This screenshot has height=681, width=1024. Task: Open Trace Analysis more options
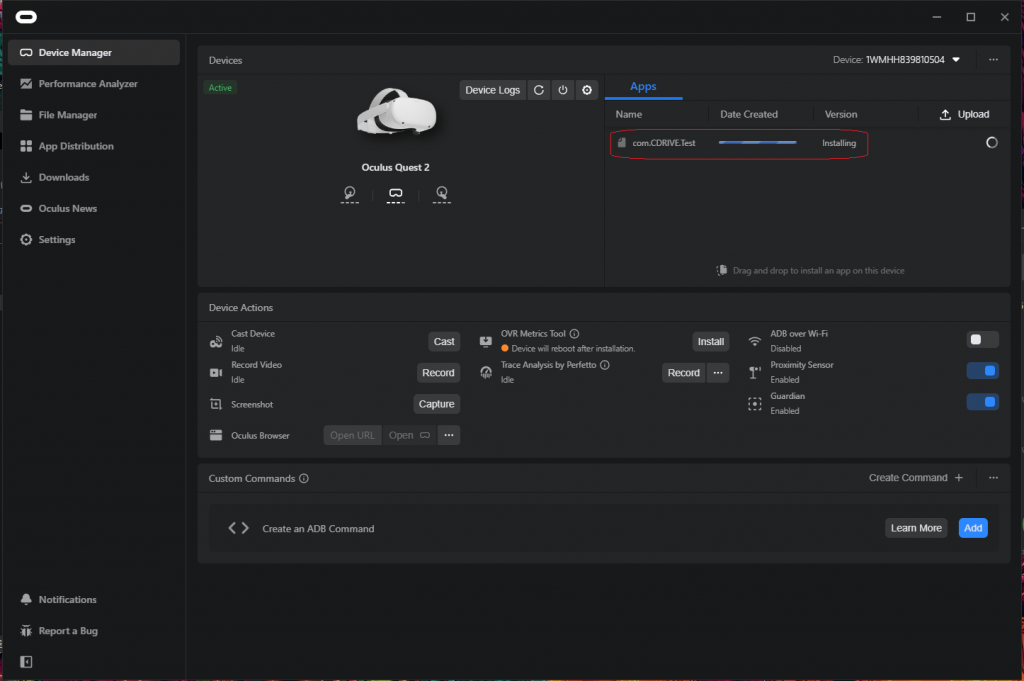coord(718,373)
